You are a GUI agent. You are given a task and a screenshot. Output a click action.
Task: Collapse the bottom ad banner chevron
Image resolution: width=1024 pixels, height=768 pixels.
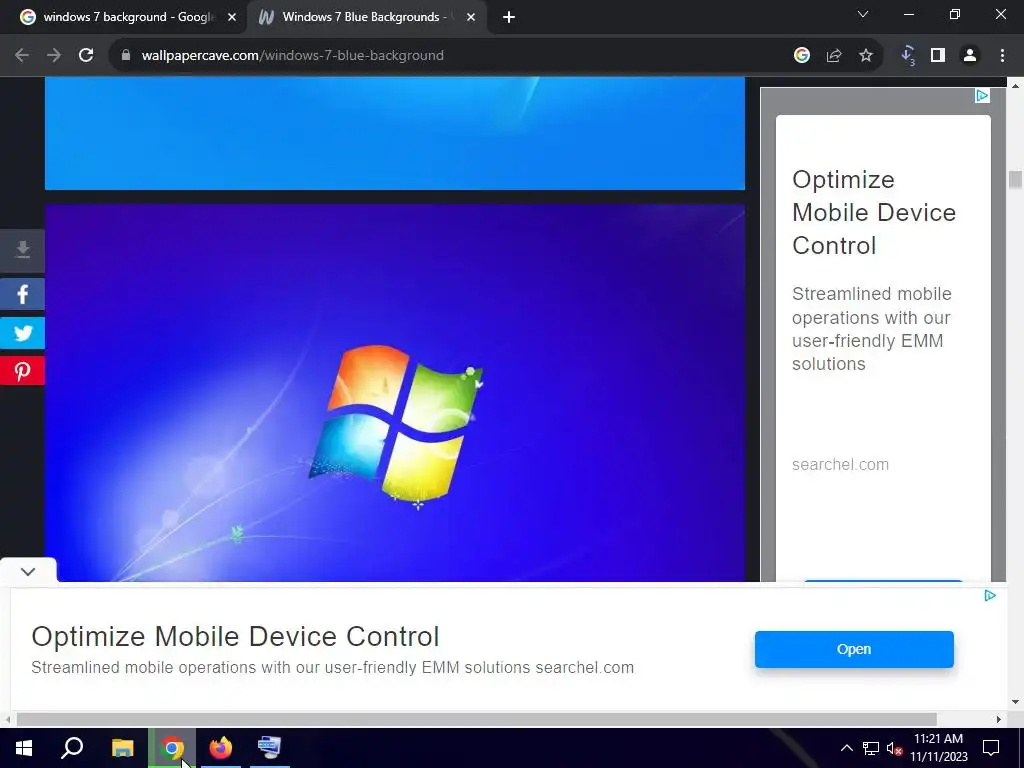coord(27,571)
